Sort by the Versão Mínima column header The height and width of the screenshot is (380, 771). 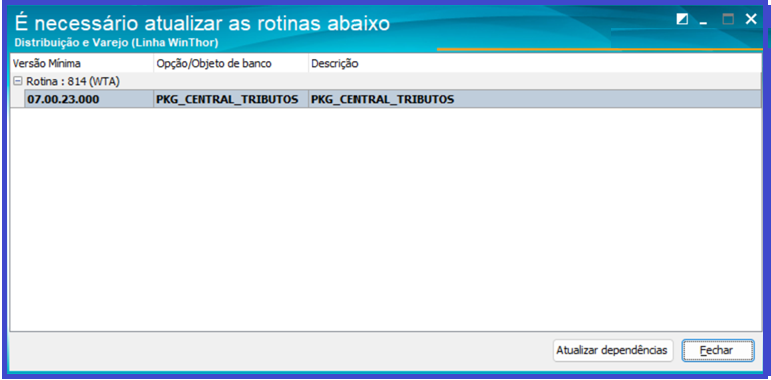pos(82,63)
